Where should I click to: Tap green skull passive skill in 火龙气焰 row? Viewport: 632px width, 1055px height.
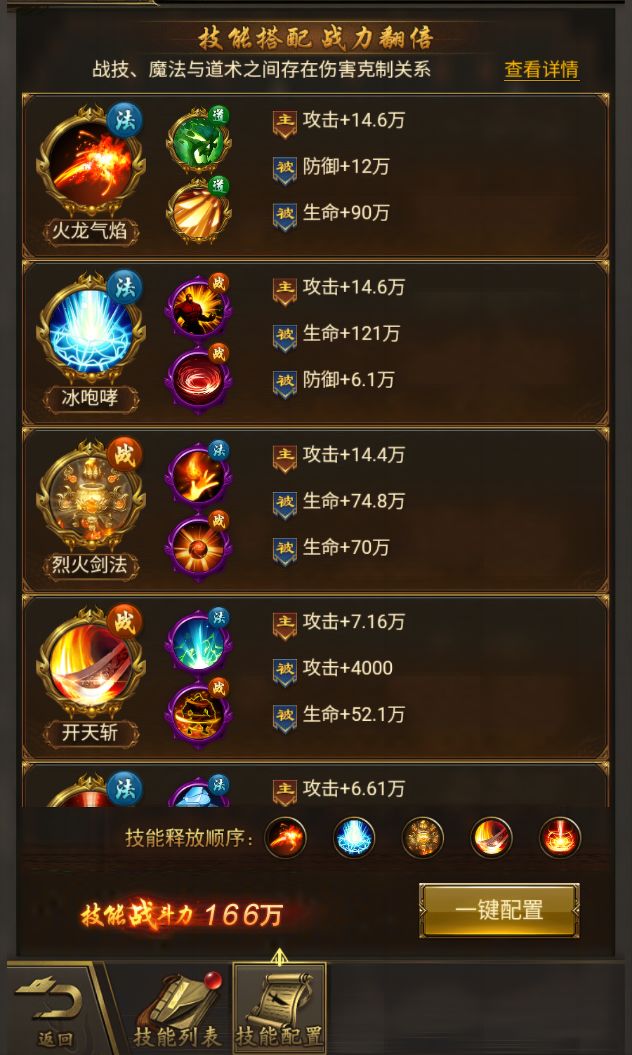click(x=199, y=141)
